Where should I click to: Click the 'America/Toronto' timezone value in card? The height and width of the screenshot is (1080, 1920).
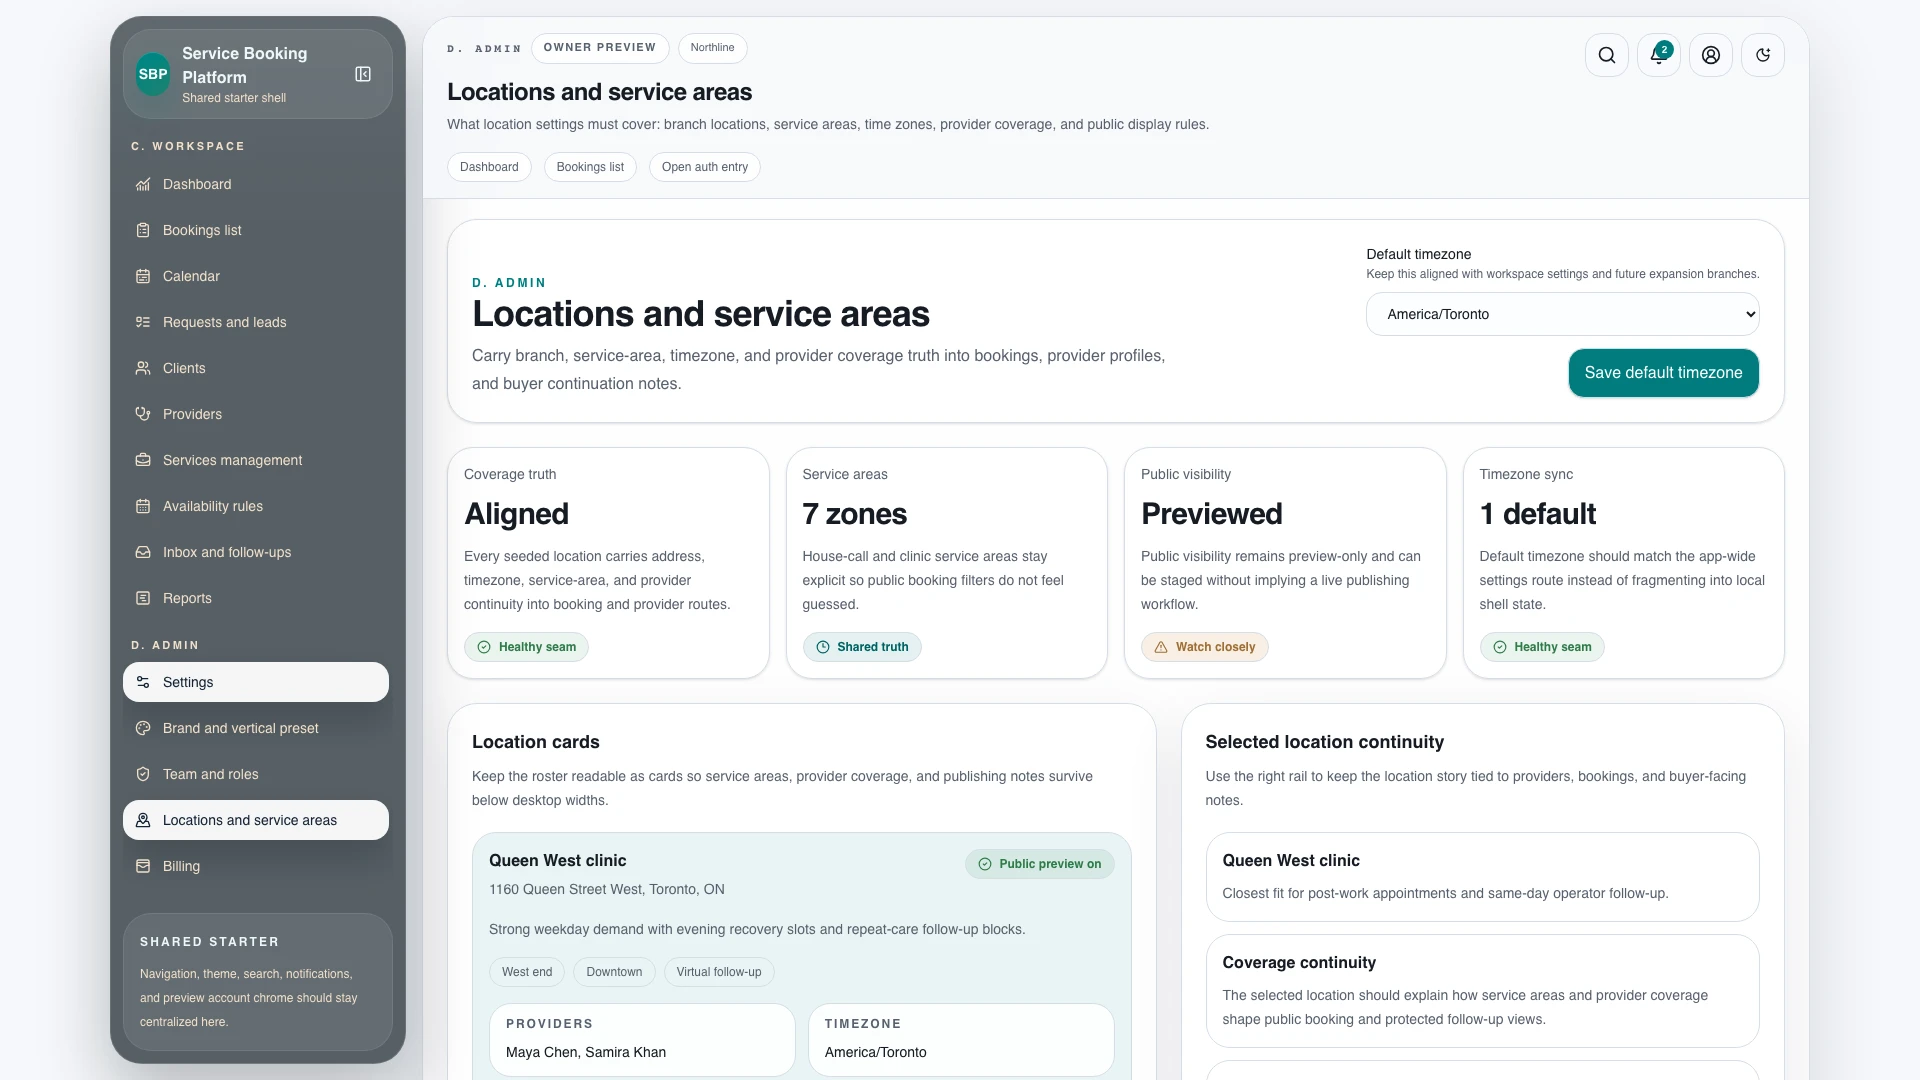tap(876, 1052)
